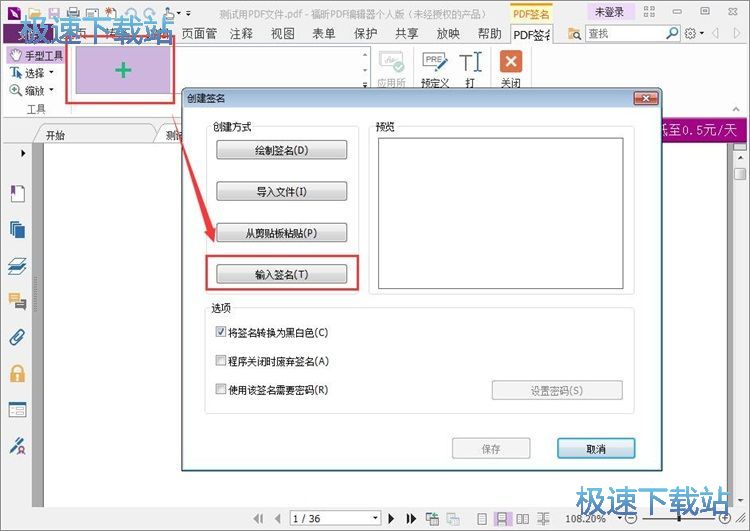Select two-page facing view mode
The width and height of the screenshot is (750, 531).
[522, 519]
